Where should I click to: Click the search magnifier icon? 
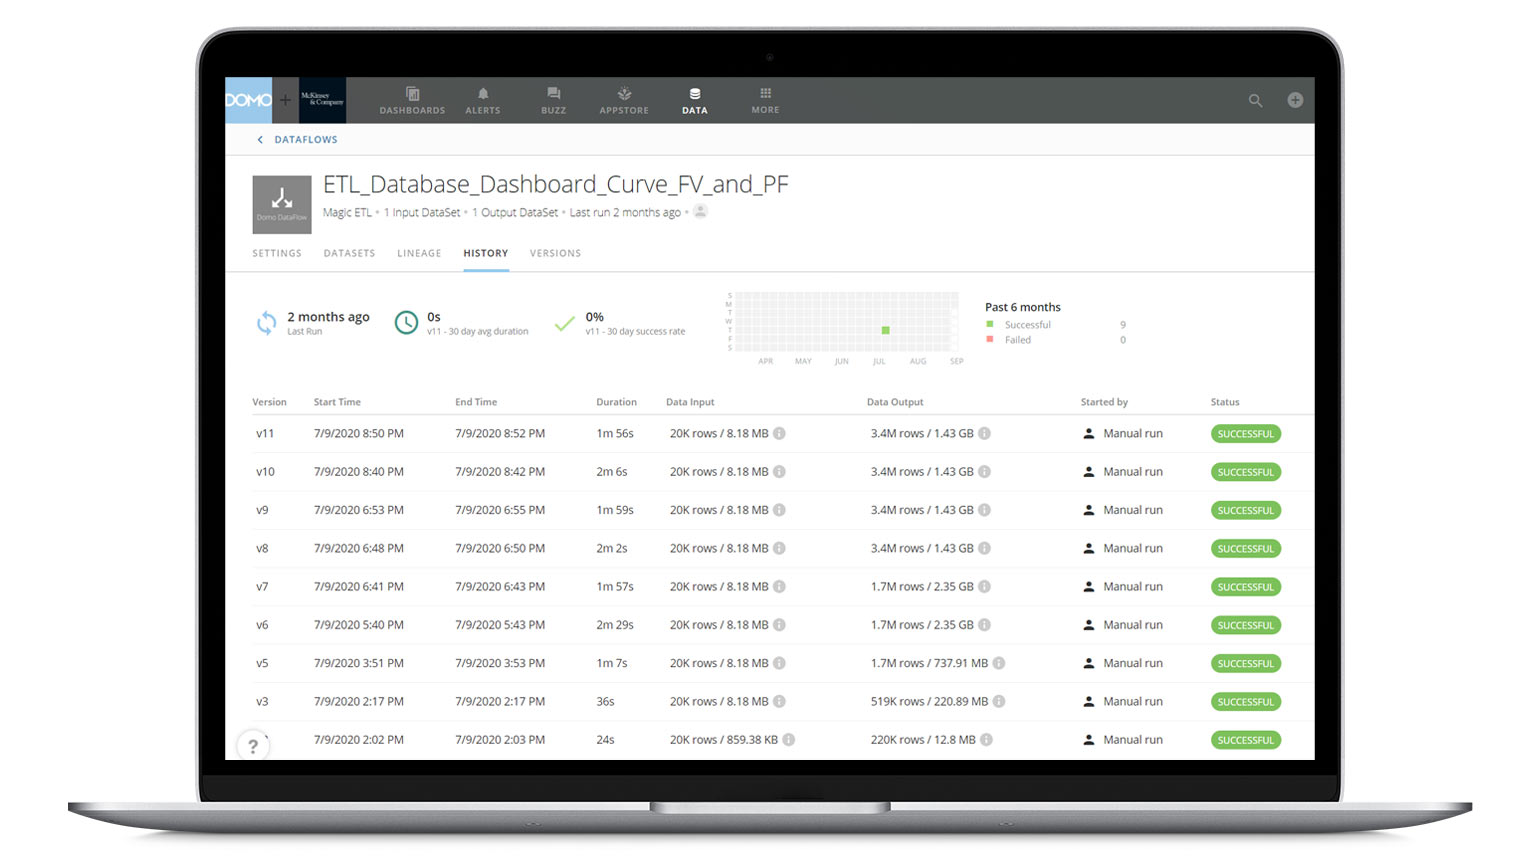[1255, 100]
